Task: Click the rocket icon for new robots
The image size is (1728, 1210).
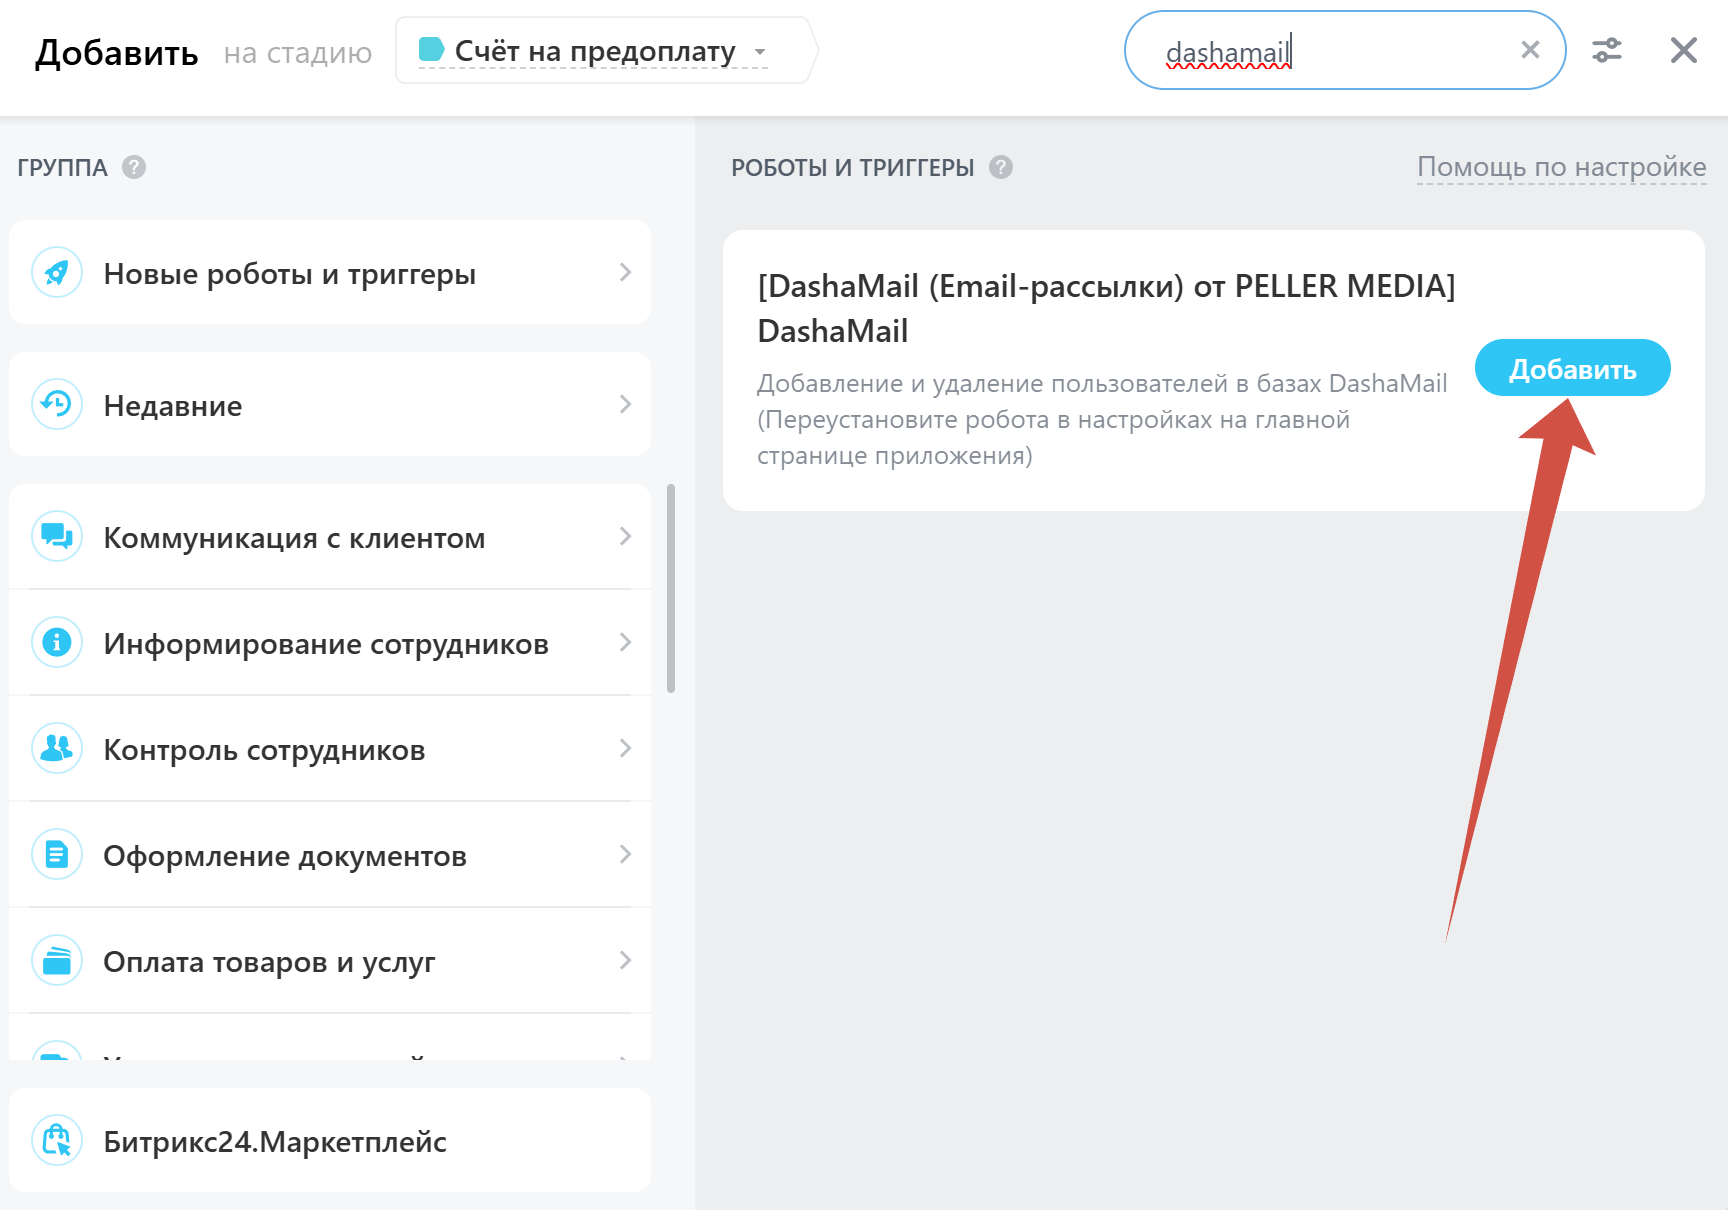Action: [57, 272]
